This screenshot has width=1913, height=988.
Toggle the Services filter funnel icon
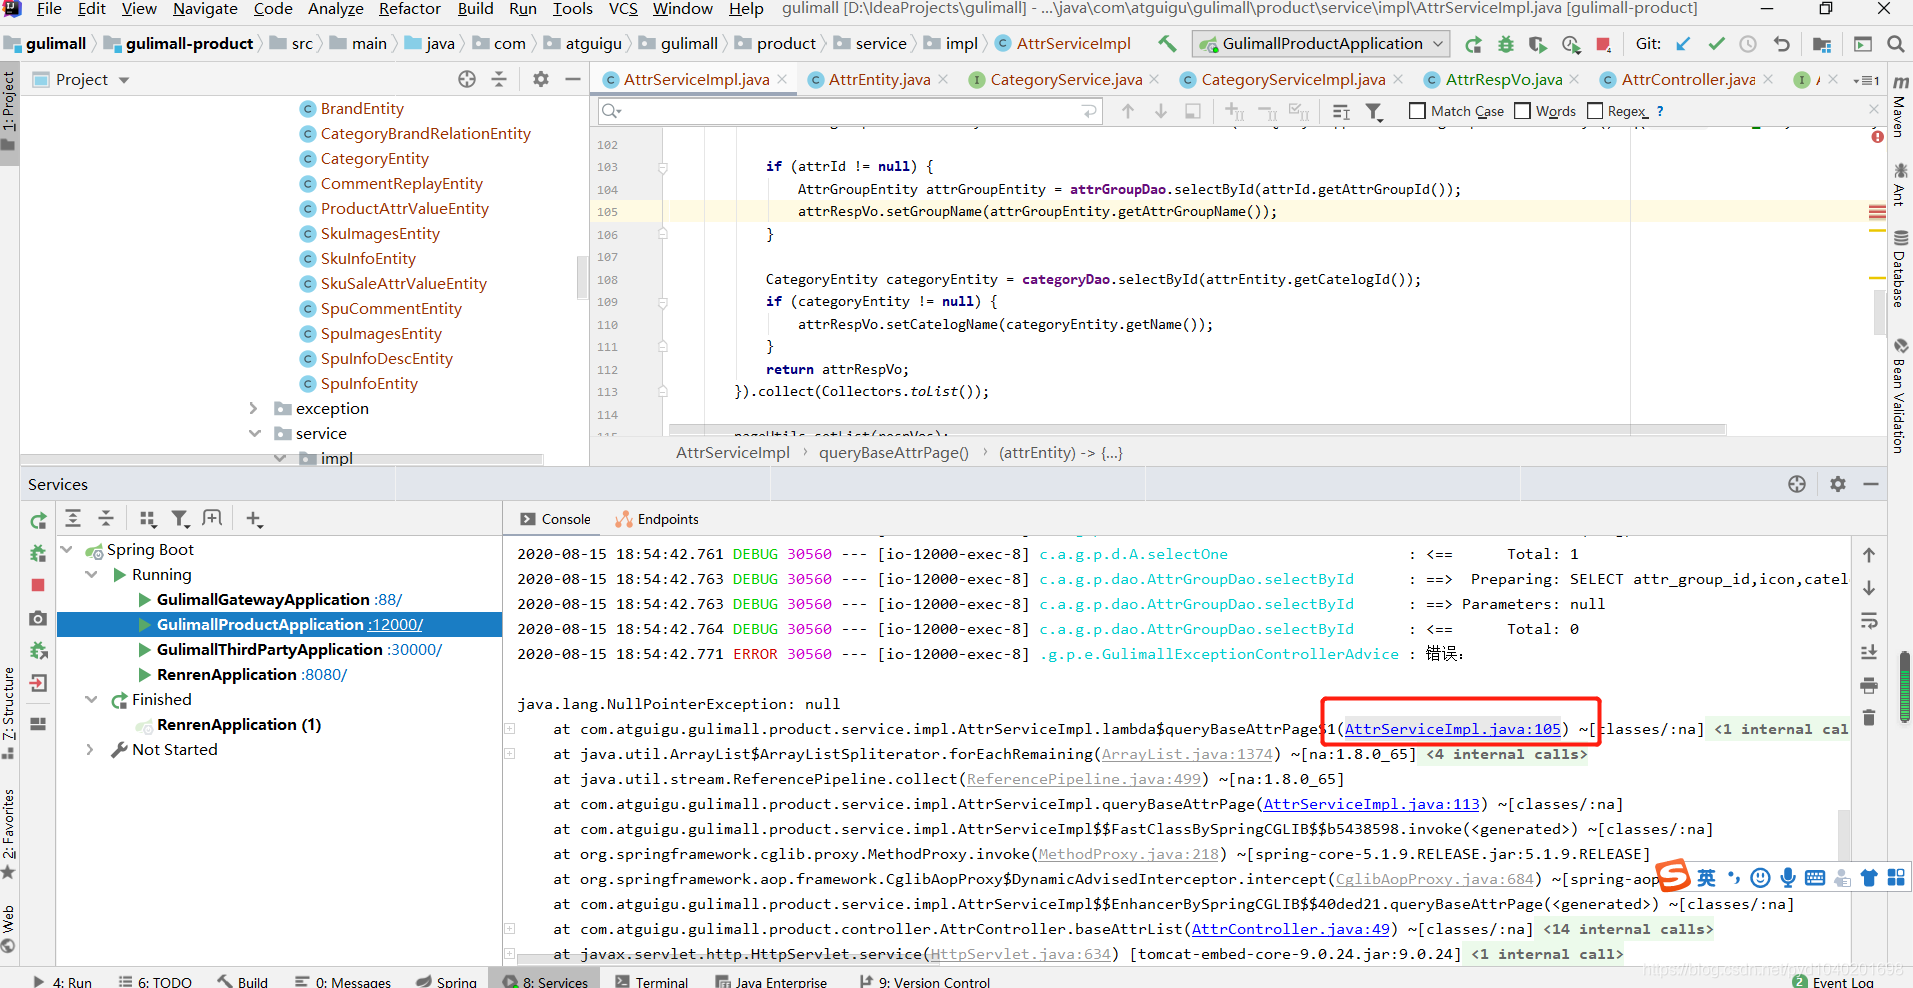tap(180, 518)
